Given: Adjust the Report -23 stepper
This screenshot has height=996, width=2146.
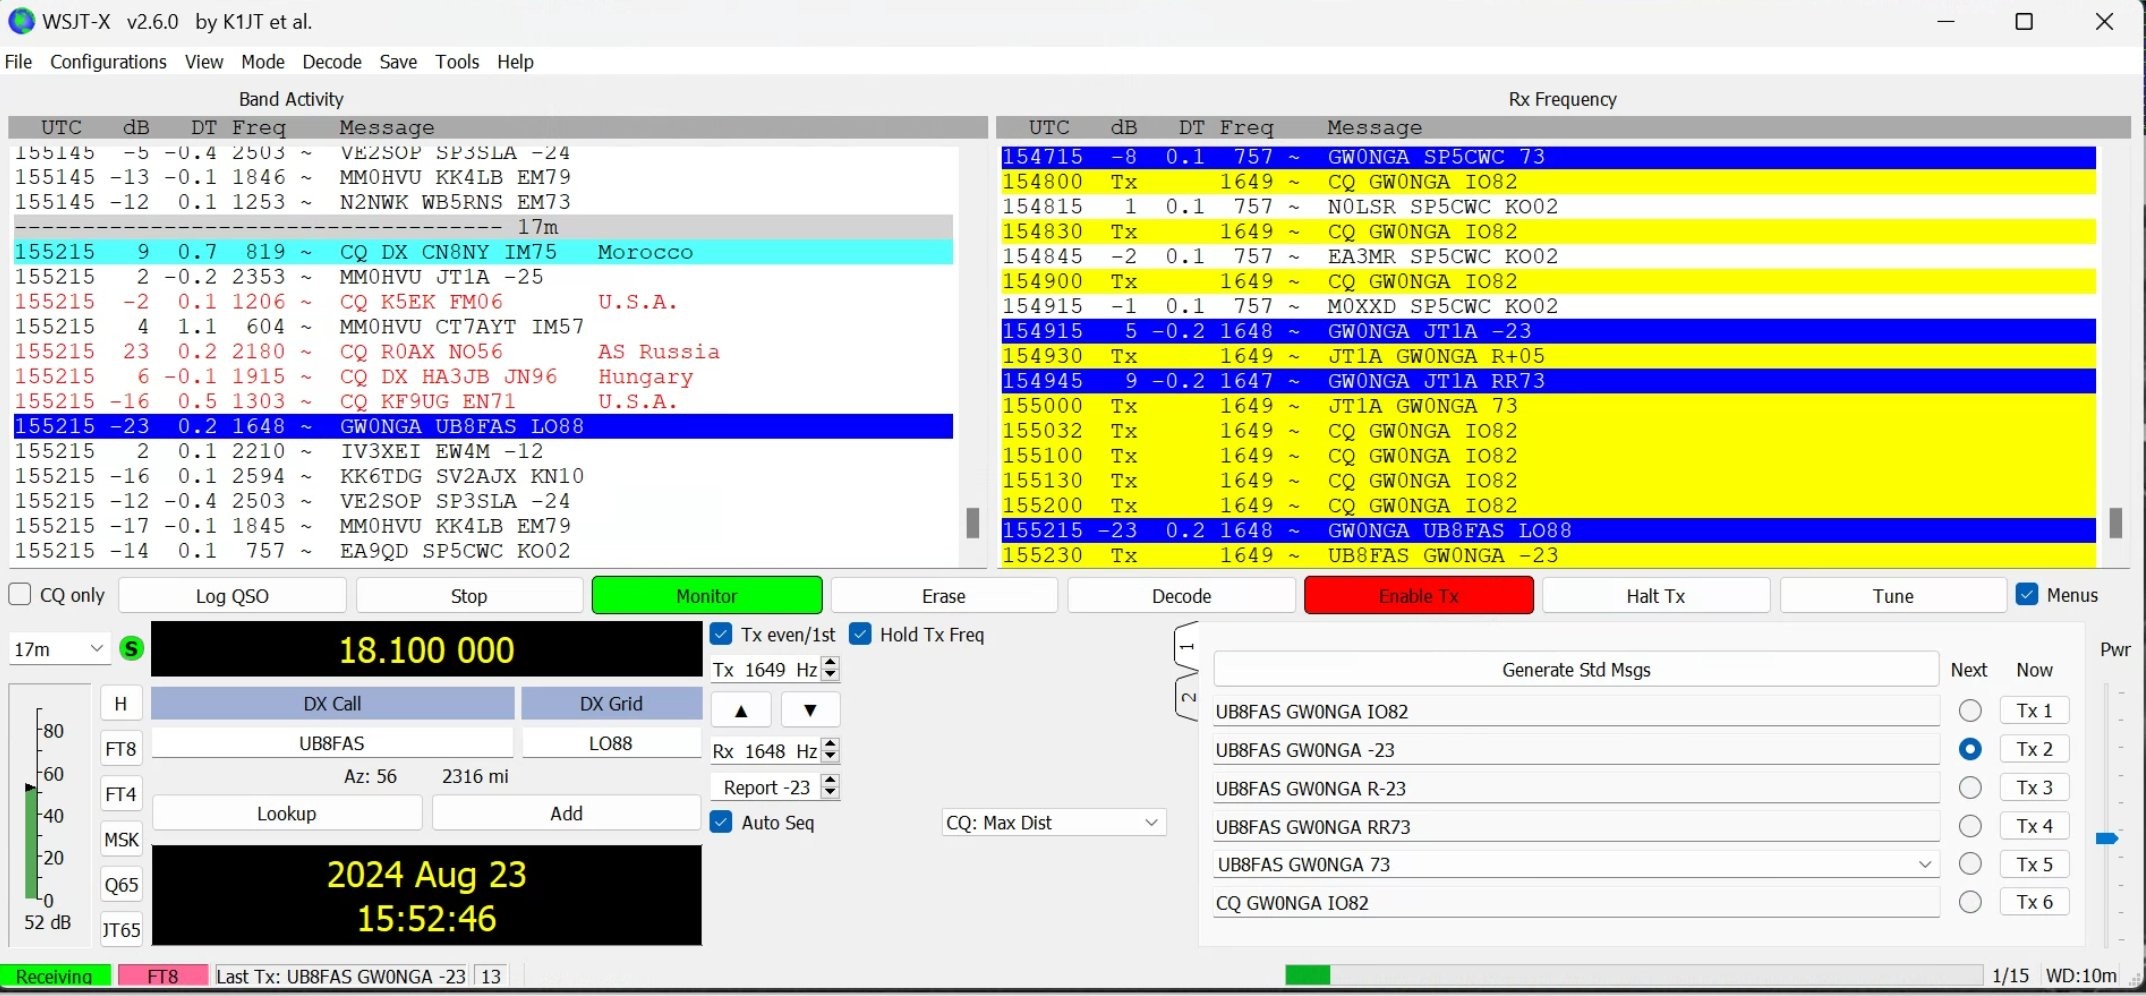Looking at the screenshot, I should click(830, 787).
